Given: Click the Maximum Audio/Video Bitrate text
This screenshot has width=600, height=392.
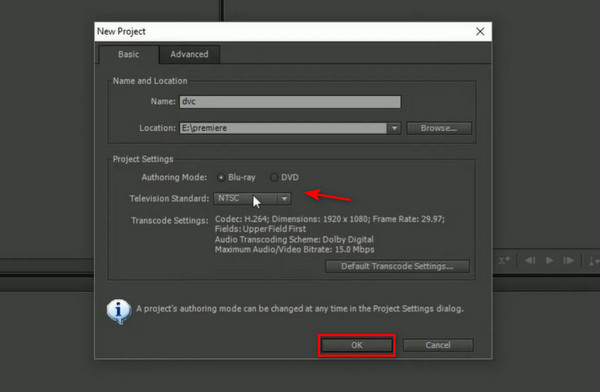Looking at the screenshot, I should 295,250.
